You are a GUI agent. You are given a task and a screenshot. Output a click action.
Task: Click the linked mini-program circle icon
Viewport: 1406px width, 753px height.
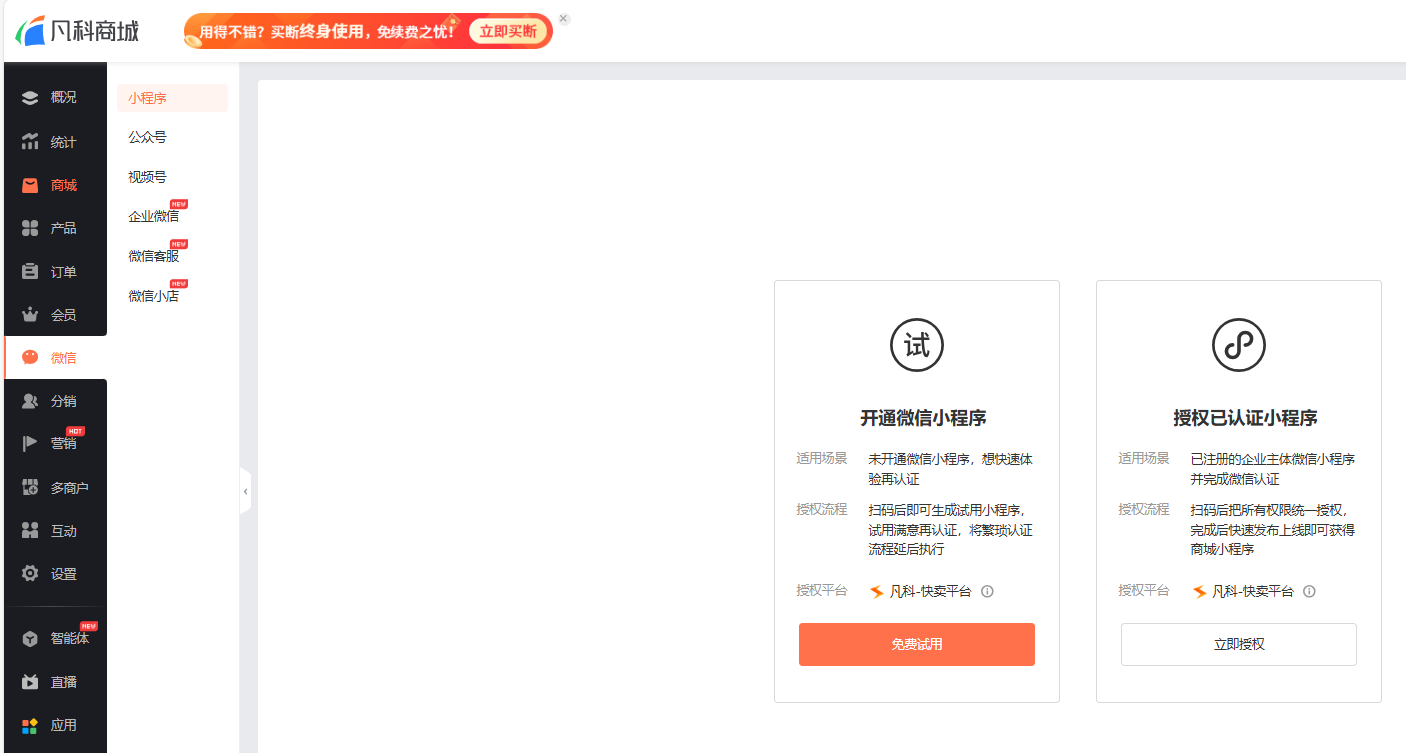point(1239,346)
